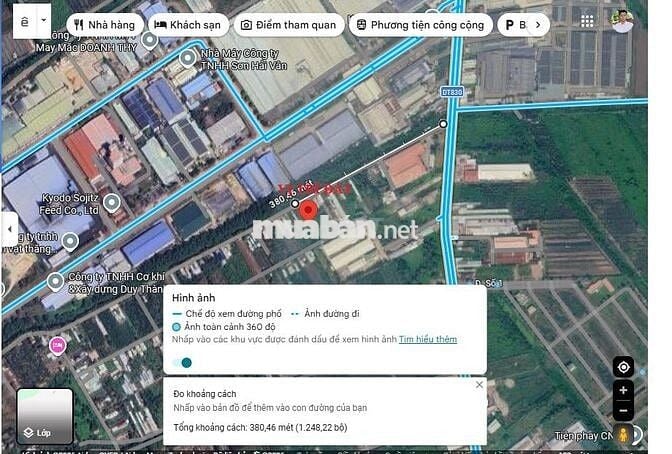Image resolution: width=672 pixels, height=454 pixels.
Task: Click the Nhà hàng category chip
Action: tap(105, 25)
